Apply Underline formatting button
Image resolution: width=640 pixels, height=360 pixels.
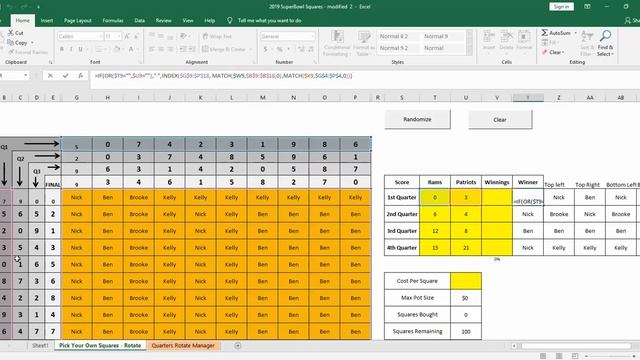[80, 49]
